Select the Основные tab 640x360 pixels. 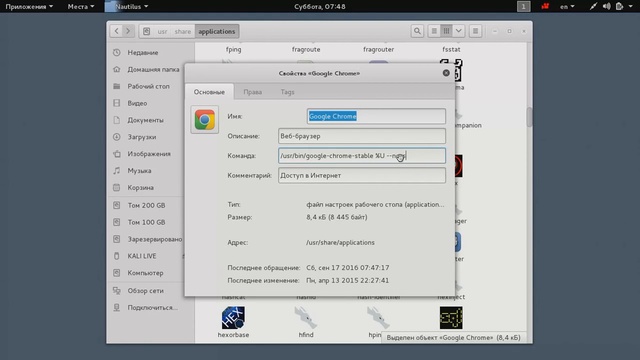click(x=209, y=92)
